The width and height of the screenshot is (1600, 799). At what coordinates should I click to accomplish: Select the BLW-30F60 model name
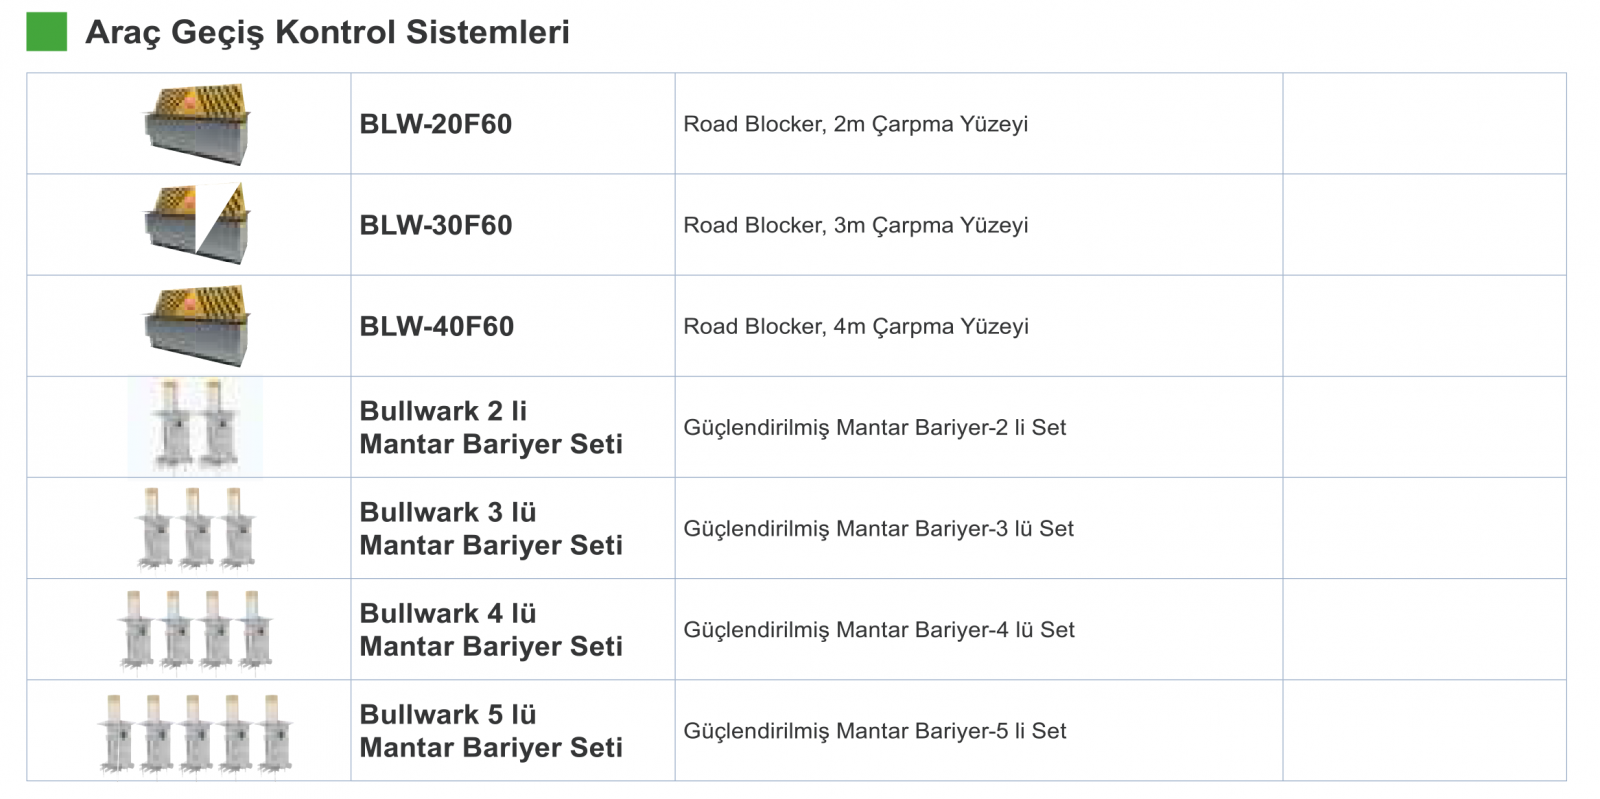pyautogui.click(x=436, y=225)
